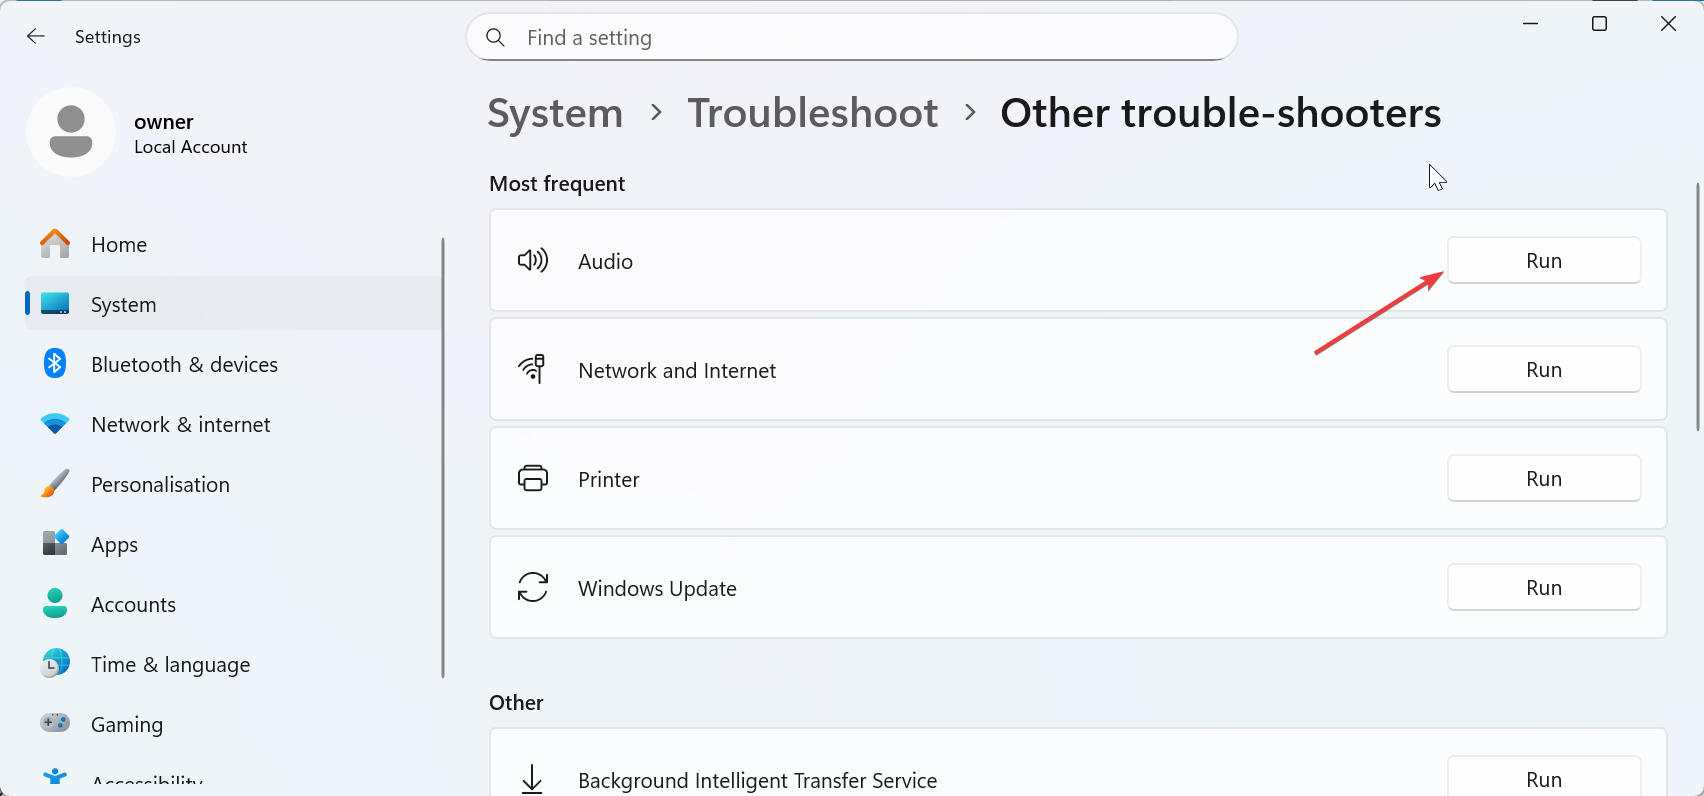Click the Time & language globe icon

55,663
